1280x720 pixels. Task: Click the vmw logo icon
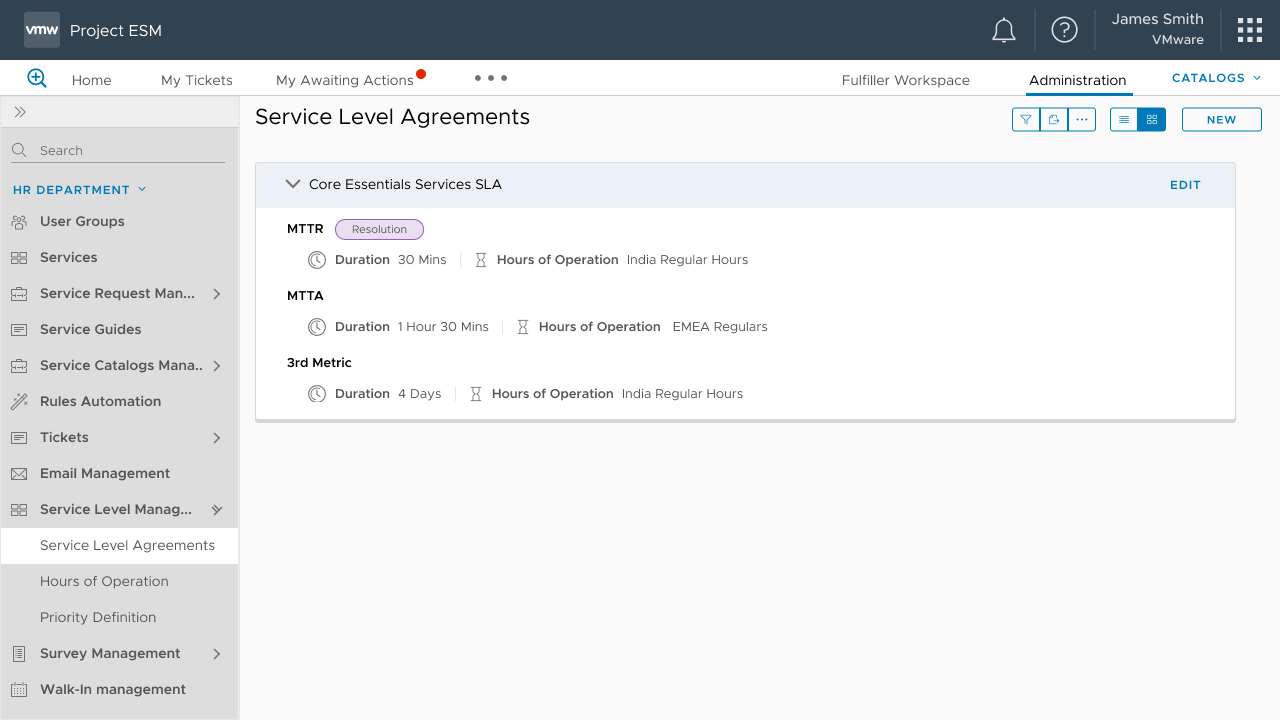tap(42, 30)
